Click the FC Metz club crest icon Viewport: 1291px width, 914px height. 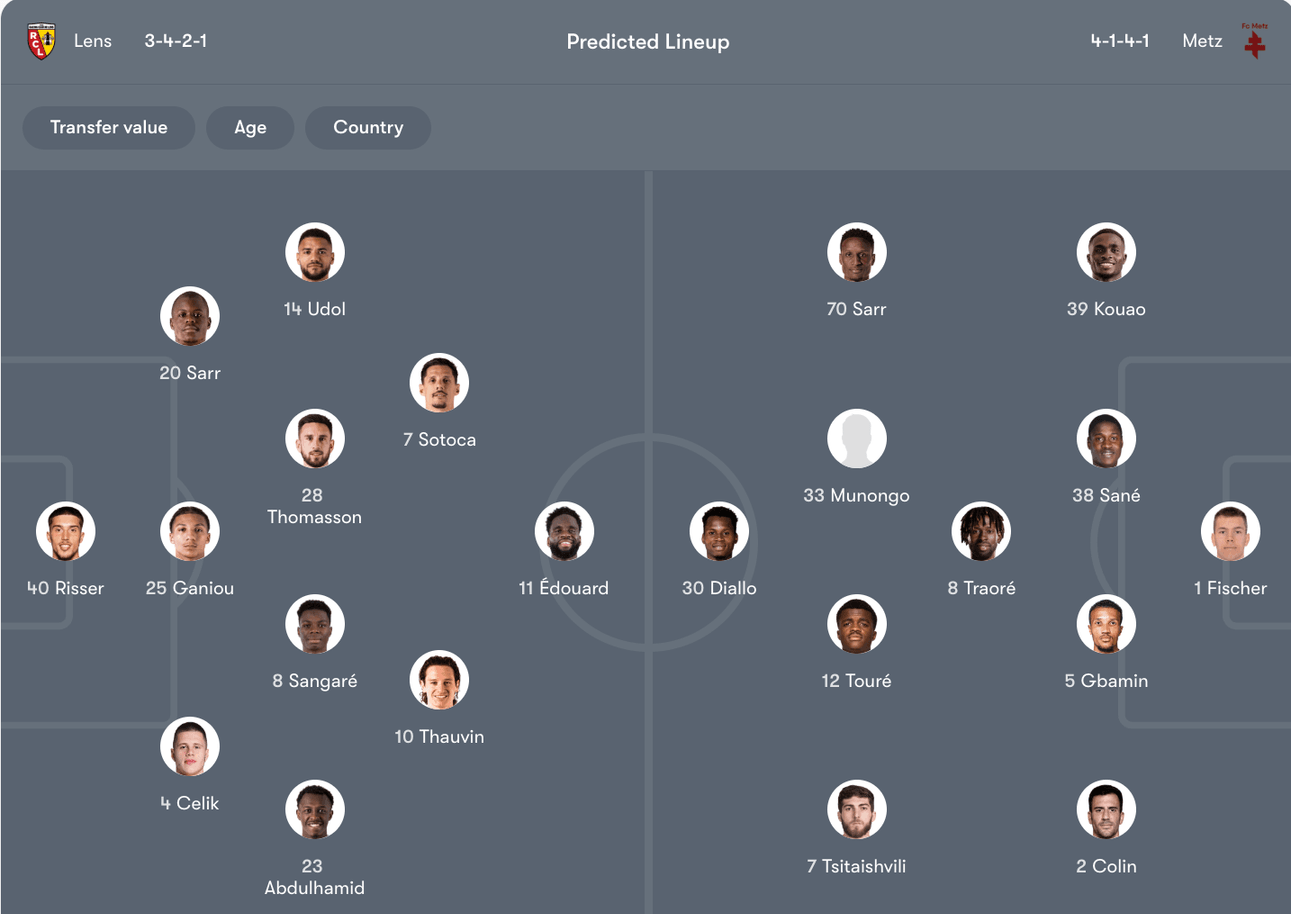(x=1254, y=42)
